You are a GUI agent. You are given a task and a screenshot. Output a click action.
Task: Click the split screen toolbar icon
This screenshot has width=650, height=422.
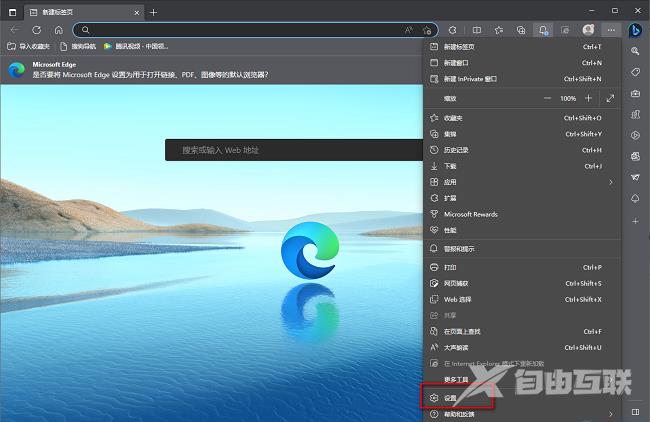point(476,30)
